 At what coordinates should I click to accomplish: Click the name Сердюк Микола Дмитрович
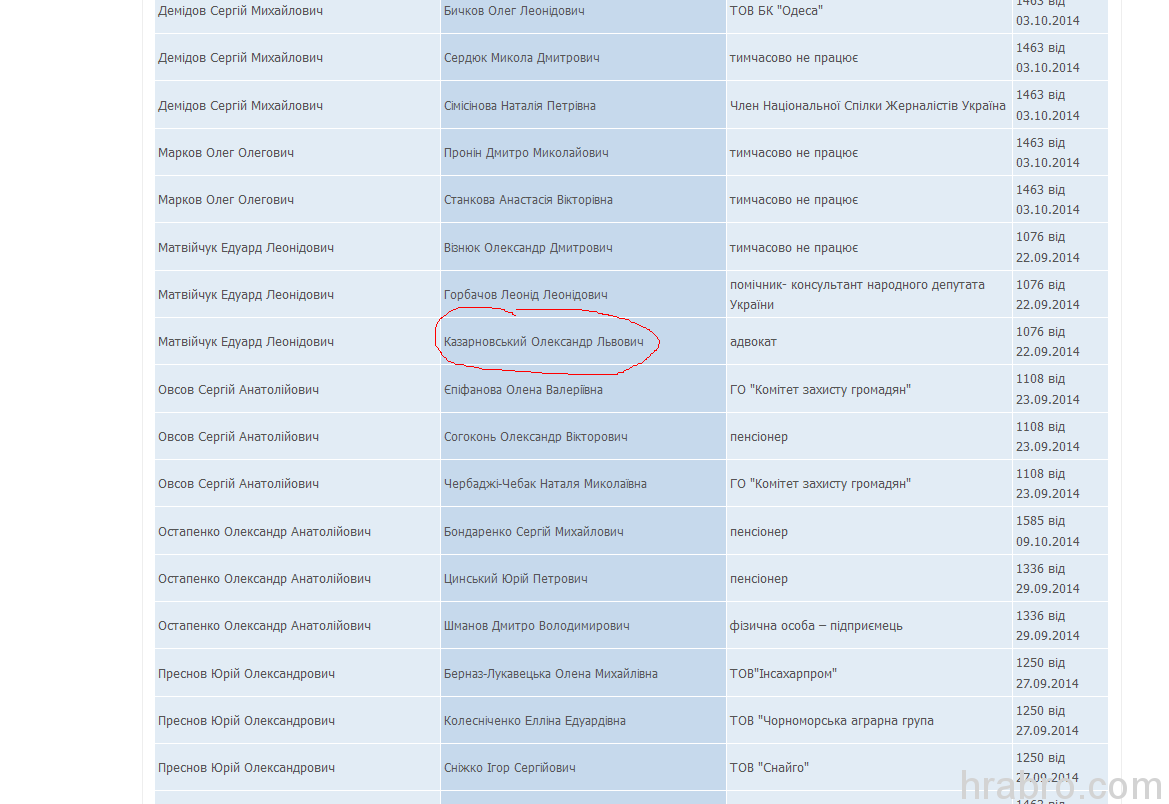tap(521, 58)
